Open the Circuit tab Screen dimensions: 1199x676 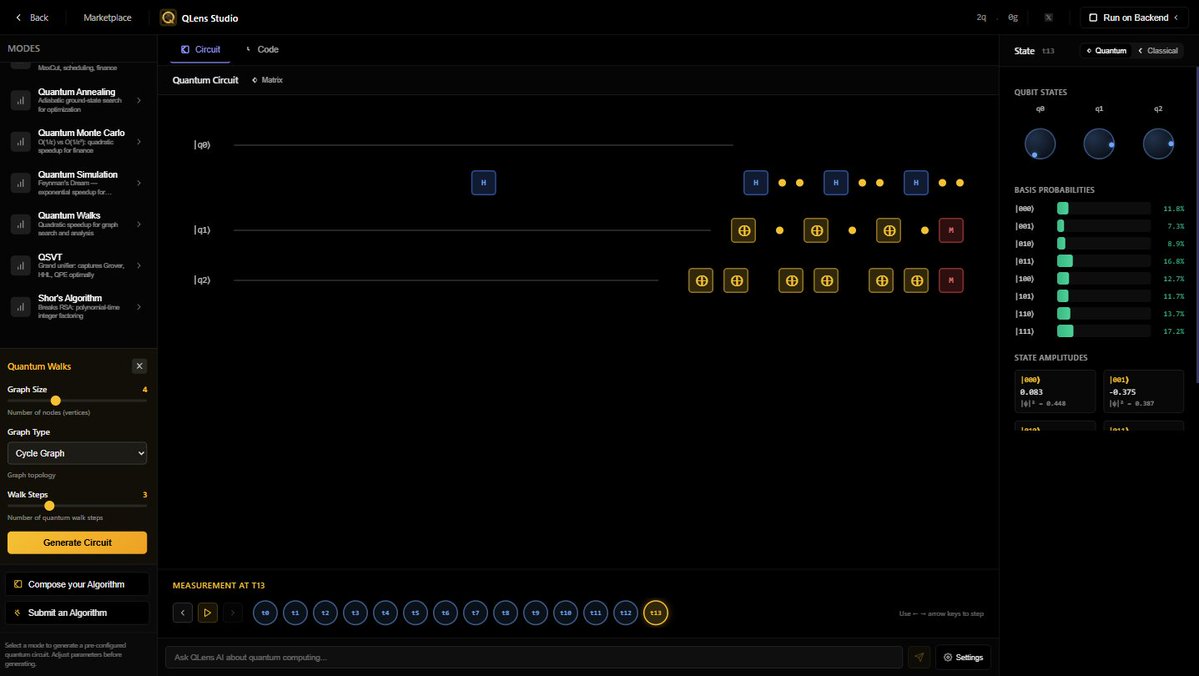200,50
